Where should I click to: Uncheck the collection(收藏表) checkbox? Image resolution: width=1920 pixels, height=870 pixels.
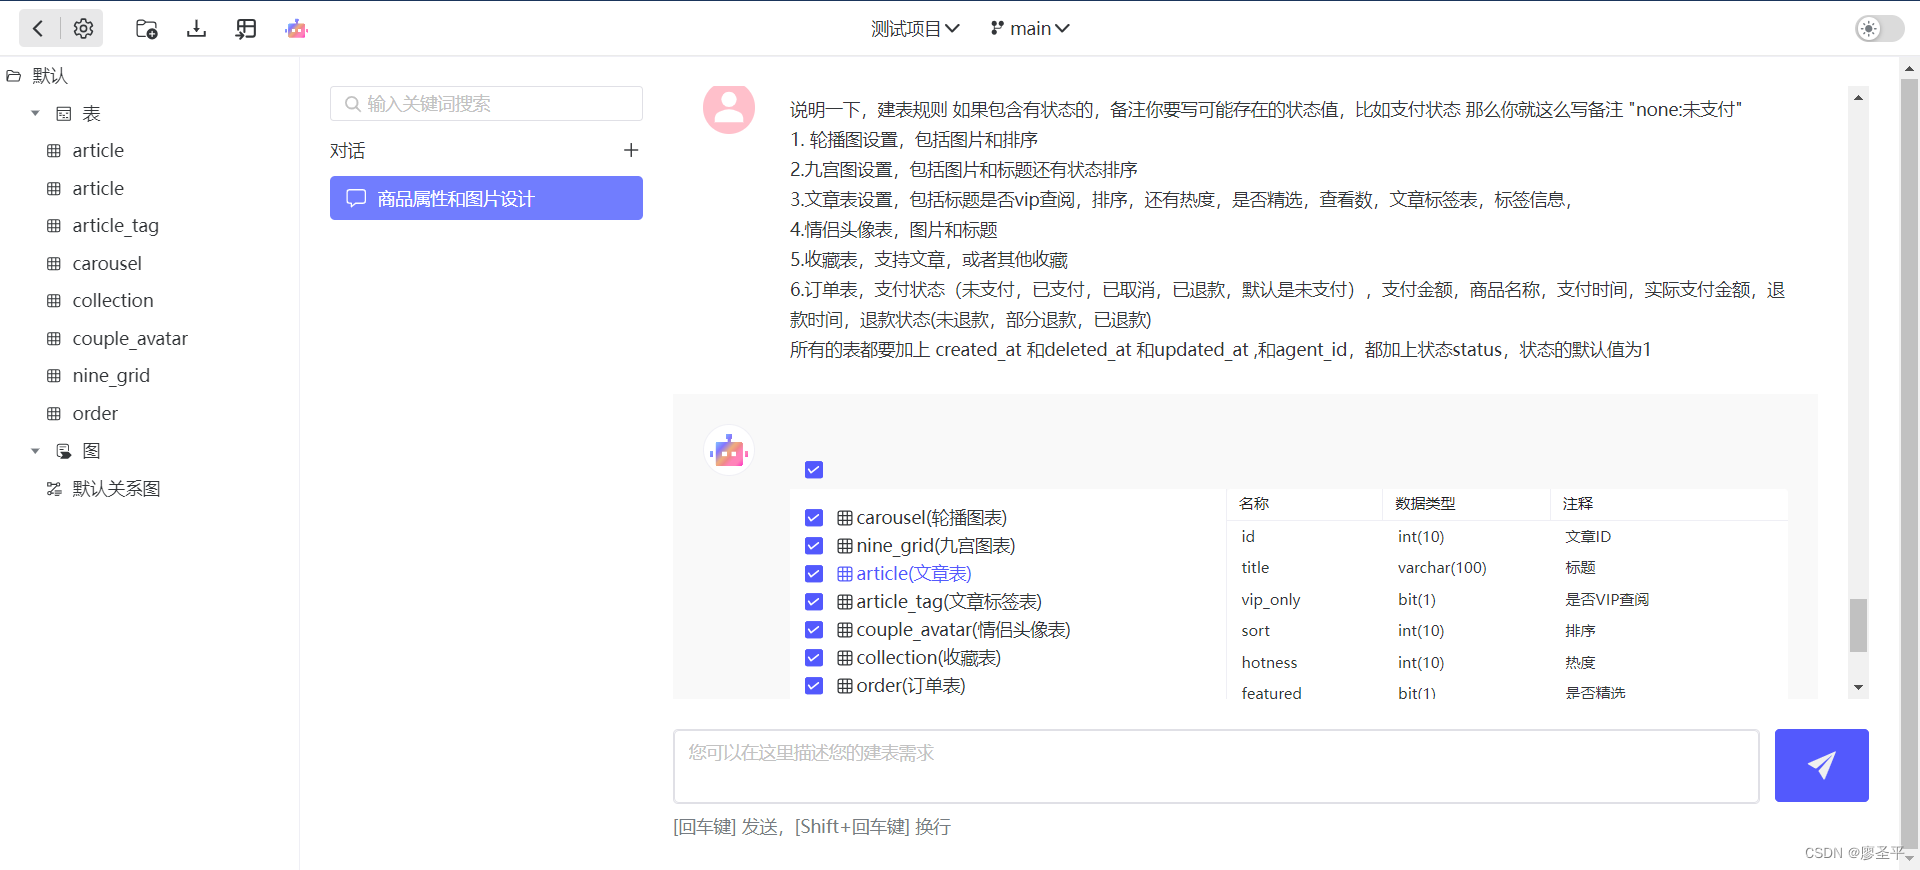tap(814, 657)
